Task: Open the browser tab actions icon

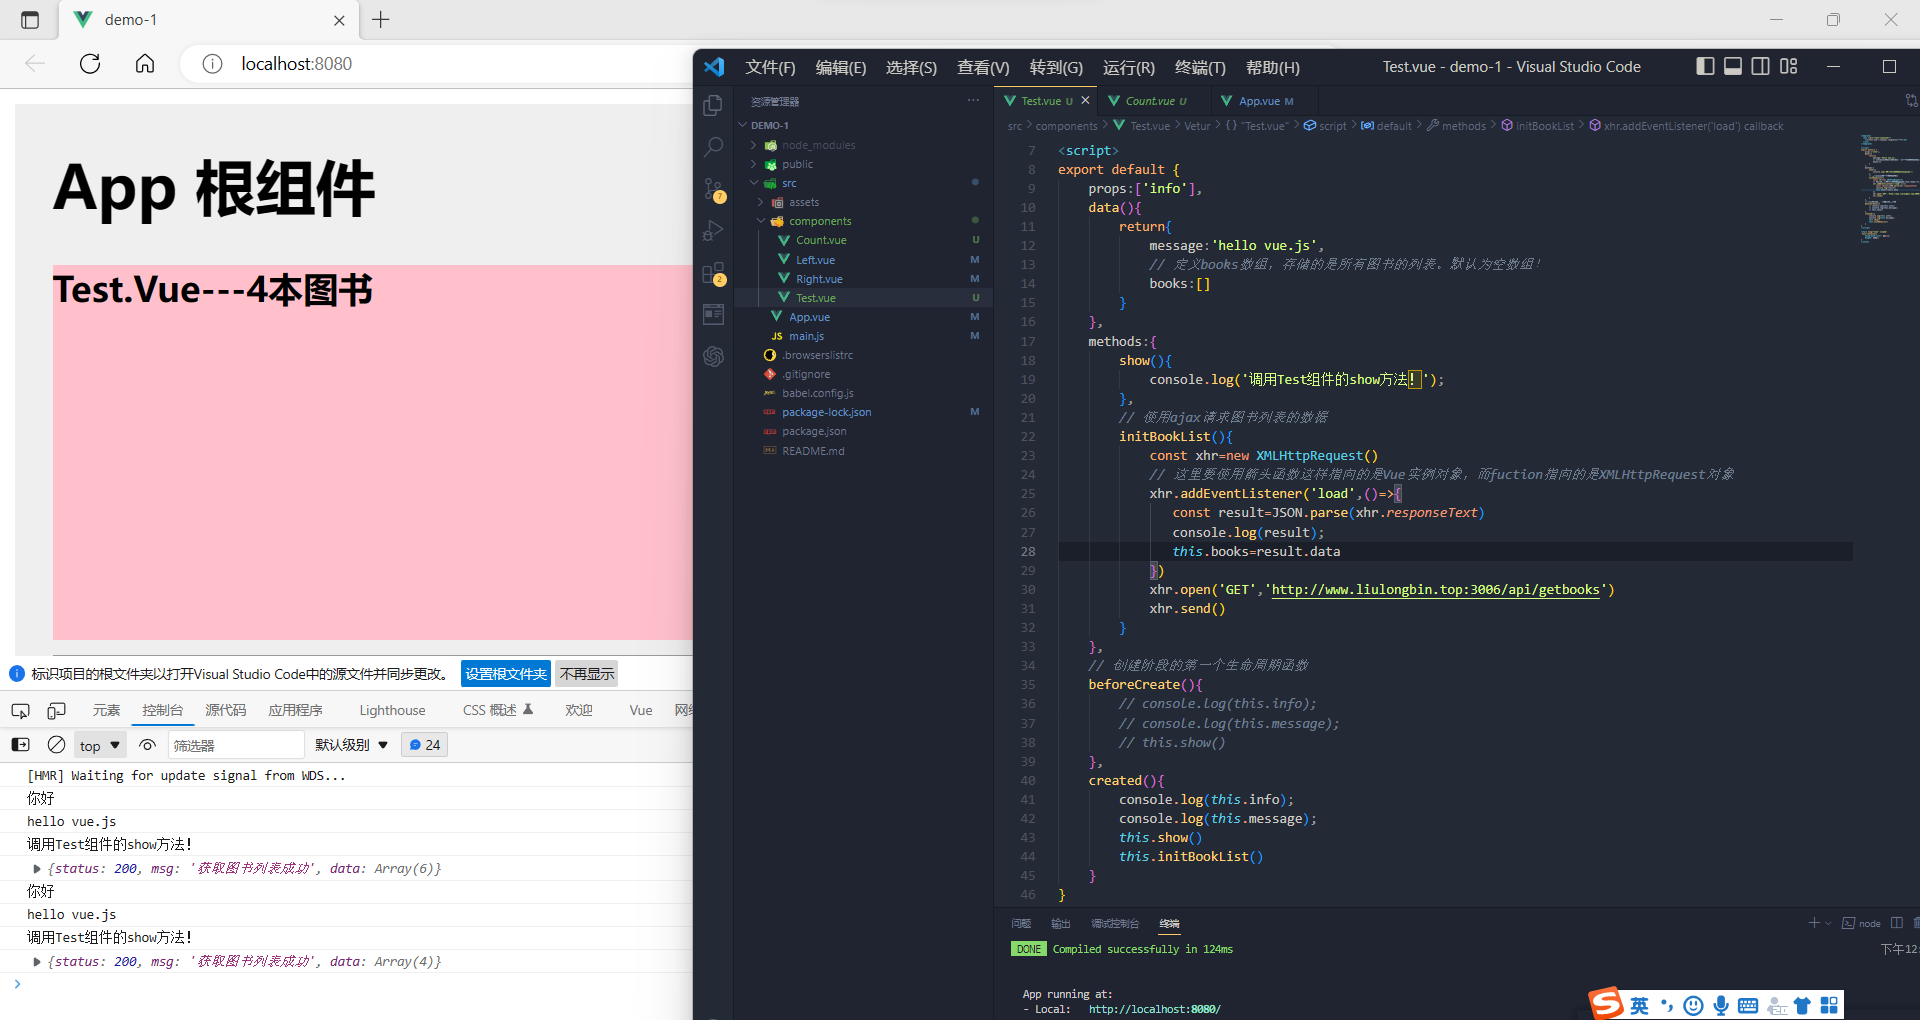Action: pyautogui.click(x=30, y=20)
